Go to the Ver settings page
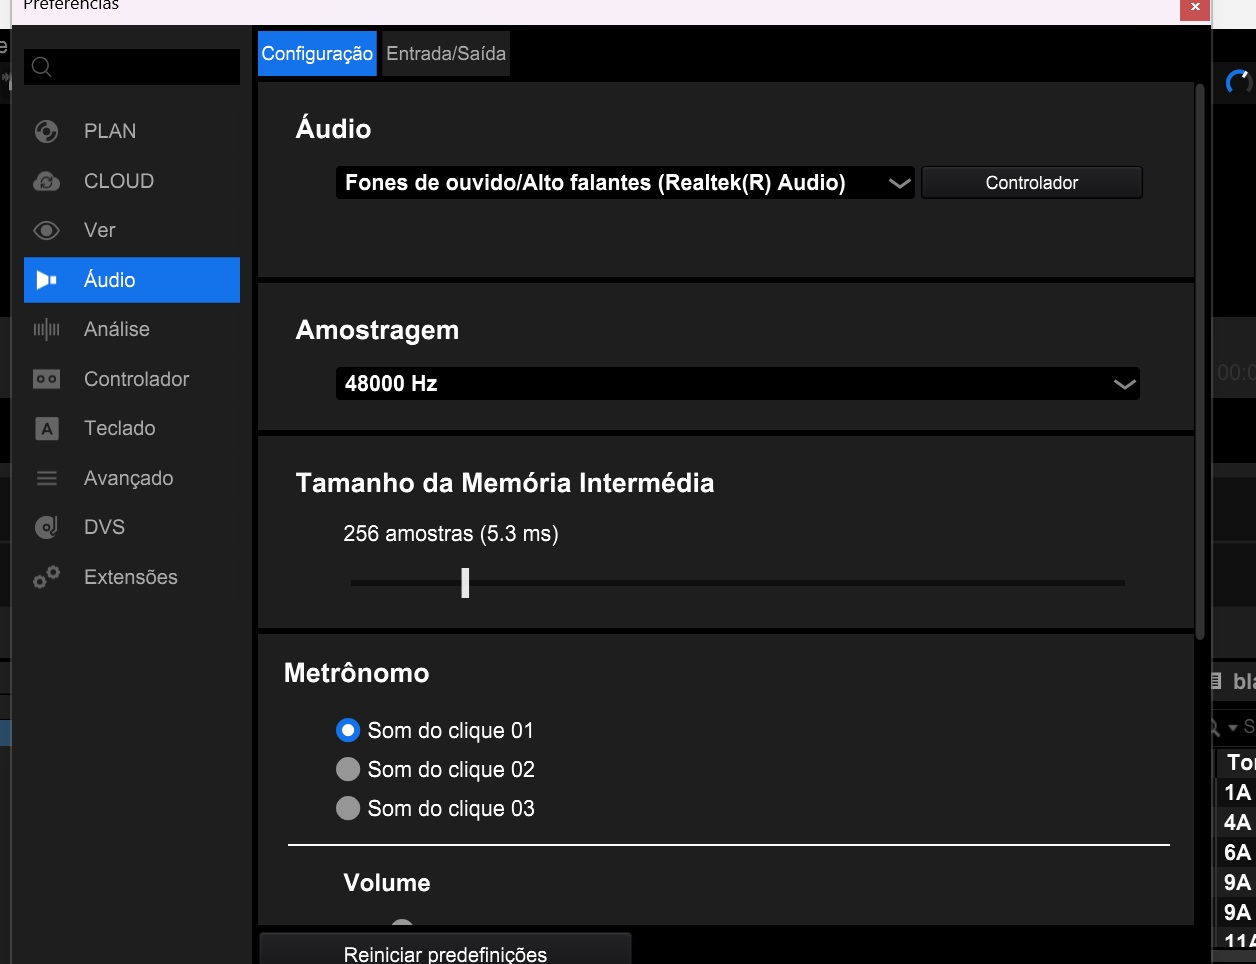 click(x=100, y=230)
